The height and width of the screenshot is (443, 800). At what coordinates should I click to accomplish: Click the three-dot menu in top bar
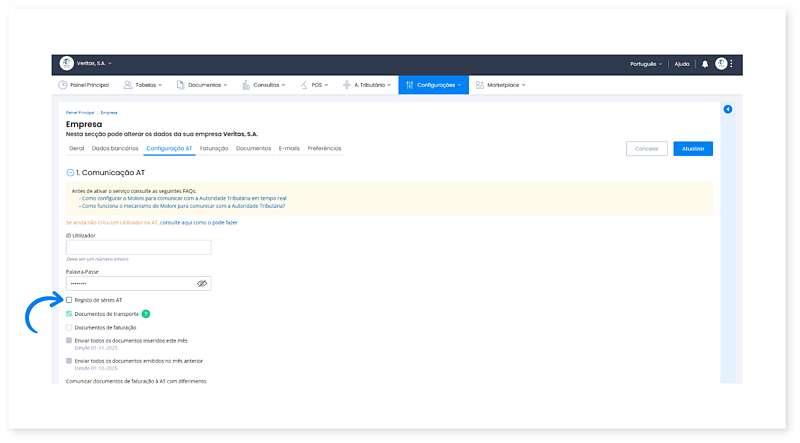click(x=732, y=64)
